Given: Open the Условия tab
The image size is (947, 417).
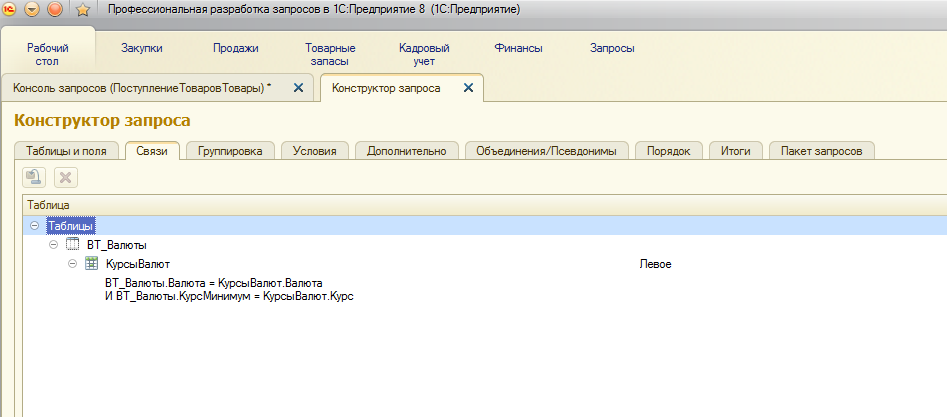Looking at the screenshot, I should 314,151.
